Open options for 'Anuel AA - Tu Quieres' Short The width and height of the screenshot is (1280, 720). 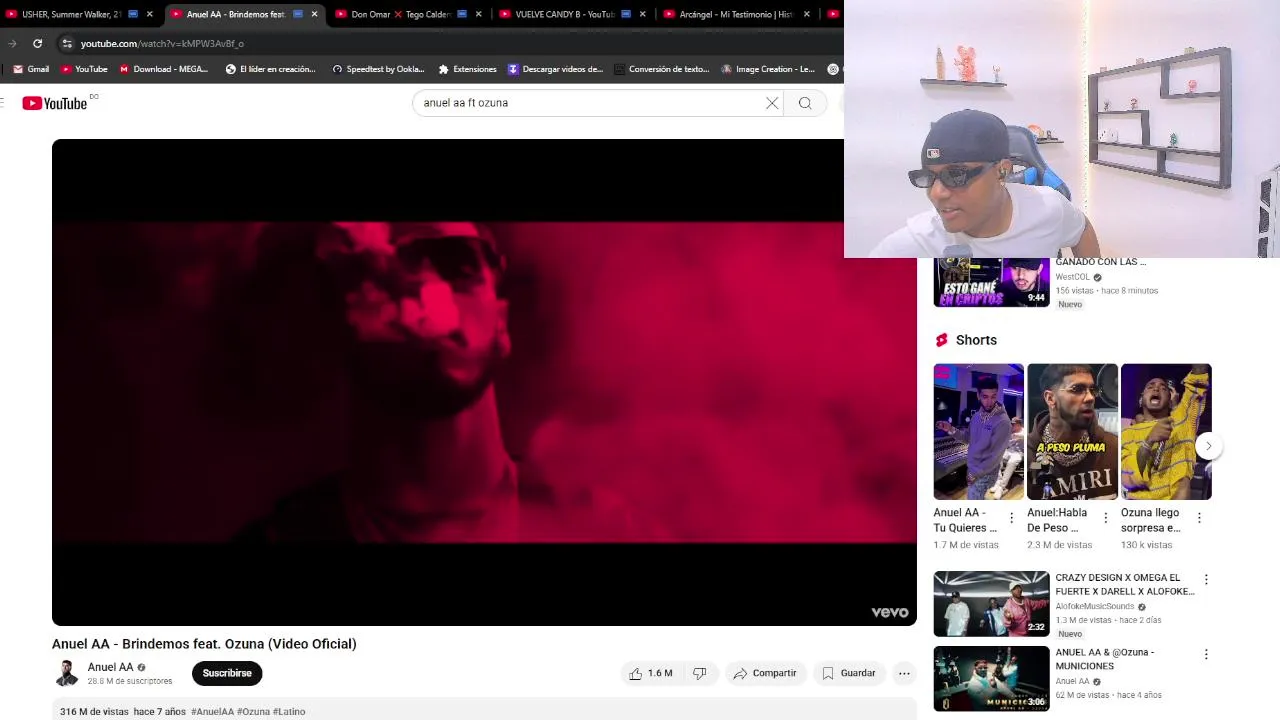(1011, 518)
